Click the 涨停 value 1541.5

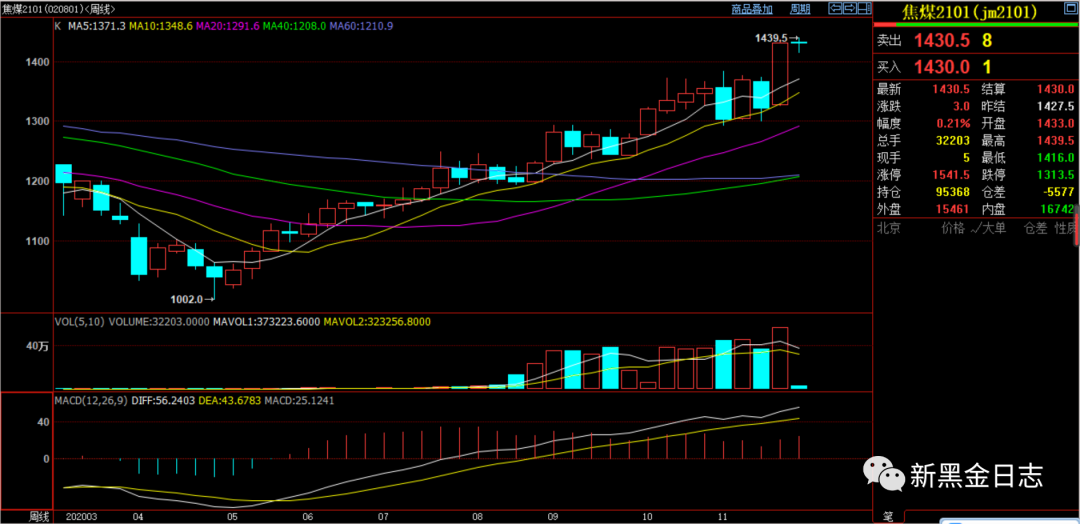pyautogui.click(x=949, y=175)
